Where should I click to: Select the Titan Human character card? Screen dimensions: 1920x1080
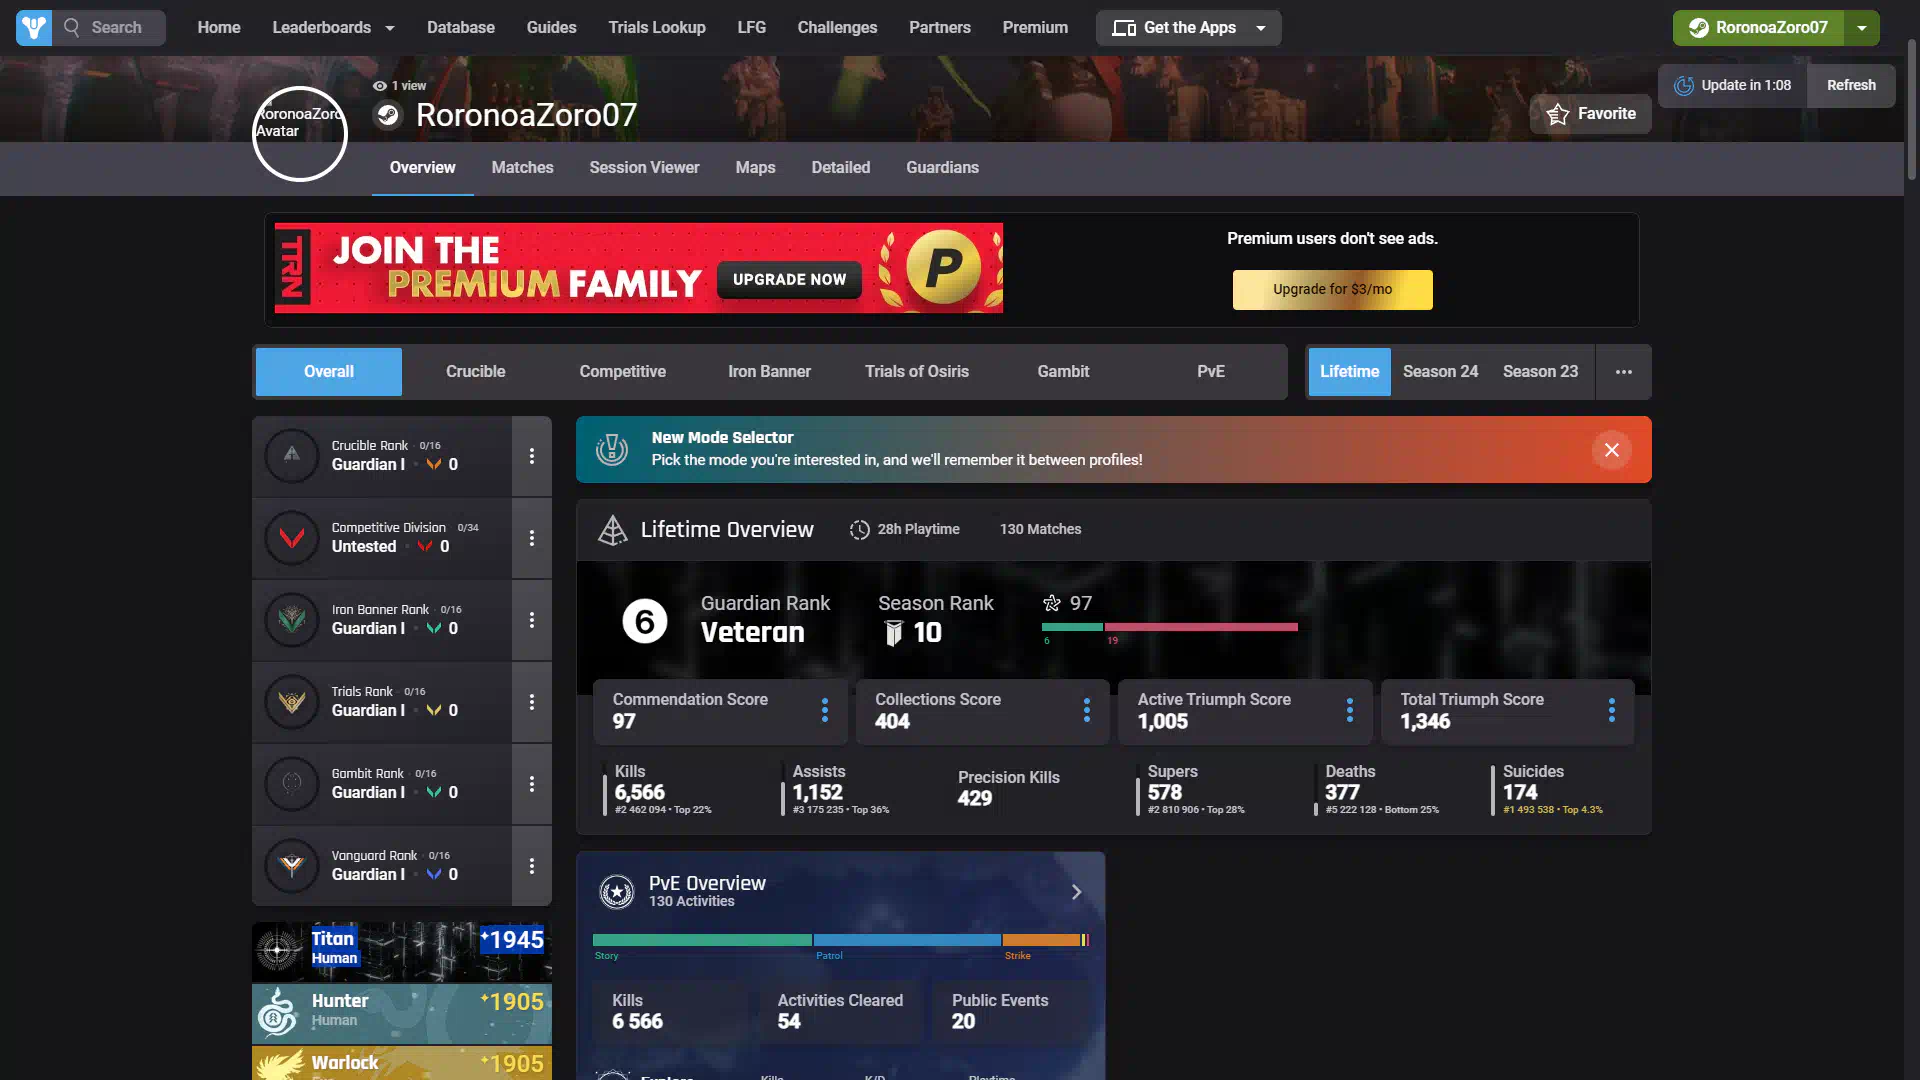click(402, 951)
